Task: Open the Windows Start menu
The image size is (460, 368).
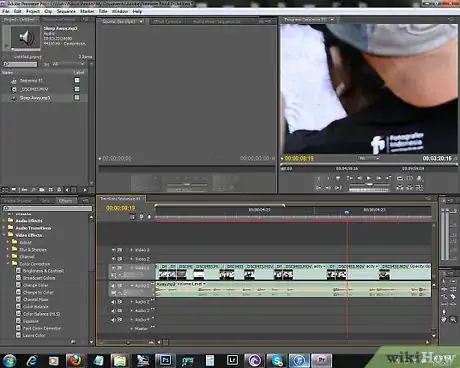Action: pos(9,360)
